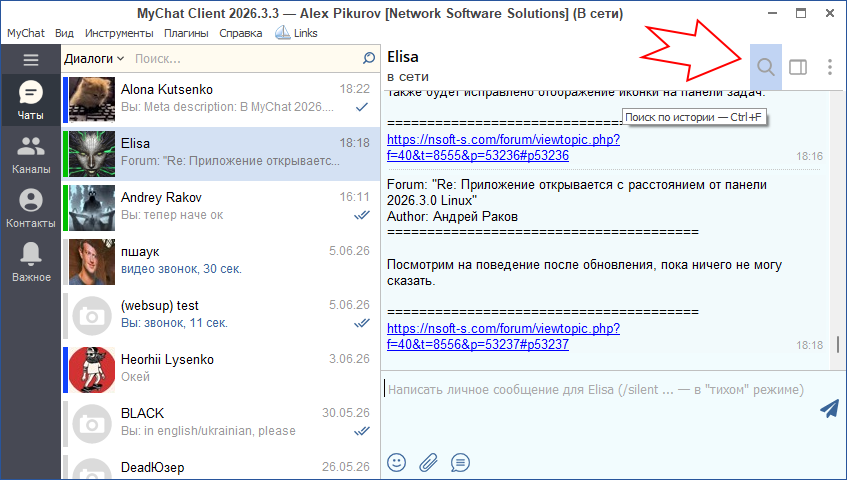The image size is (847, 480).
Task: Click the search magnifier in dialogs panel
Action: pos(369,58)
